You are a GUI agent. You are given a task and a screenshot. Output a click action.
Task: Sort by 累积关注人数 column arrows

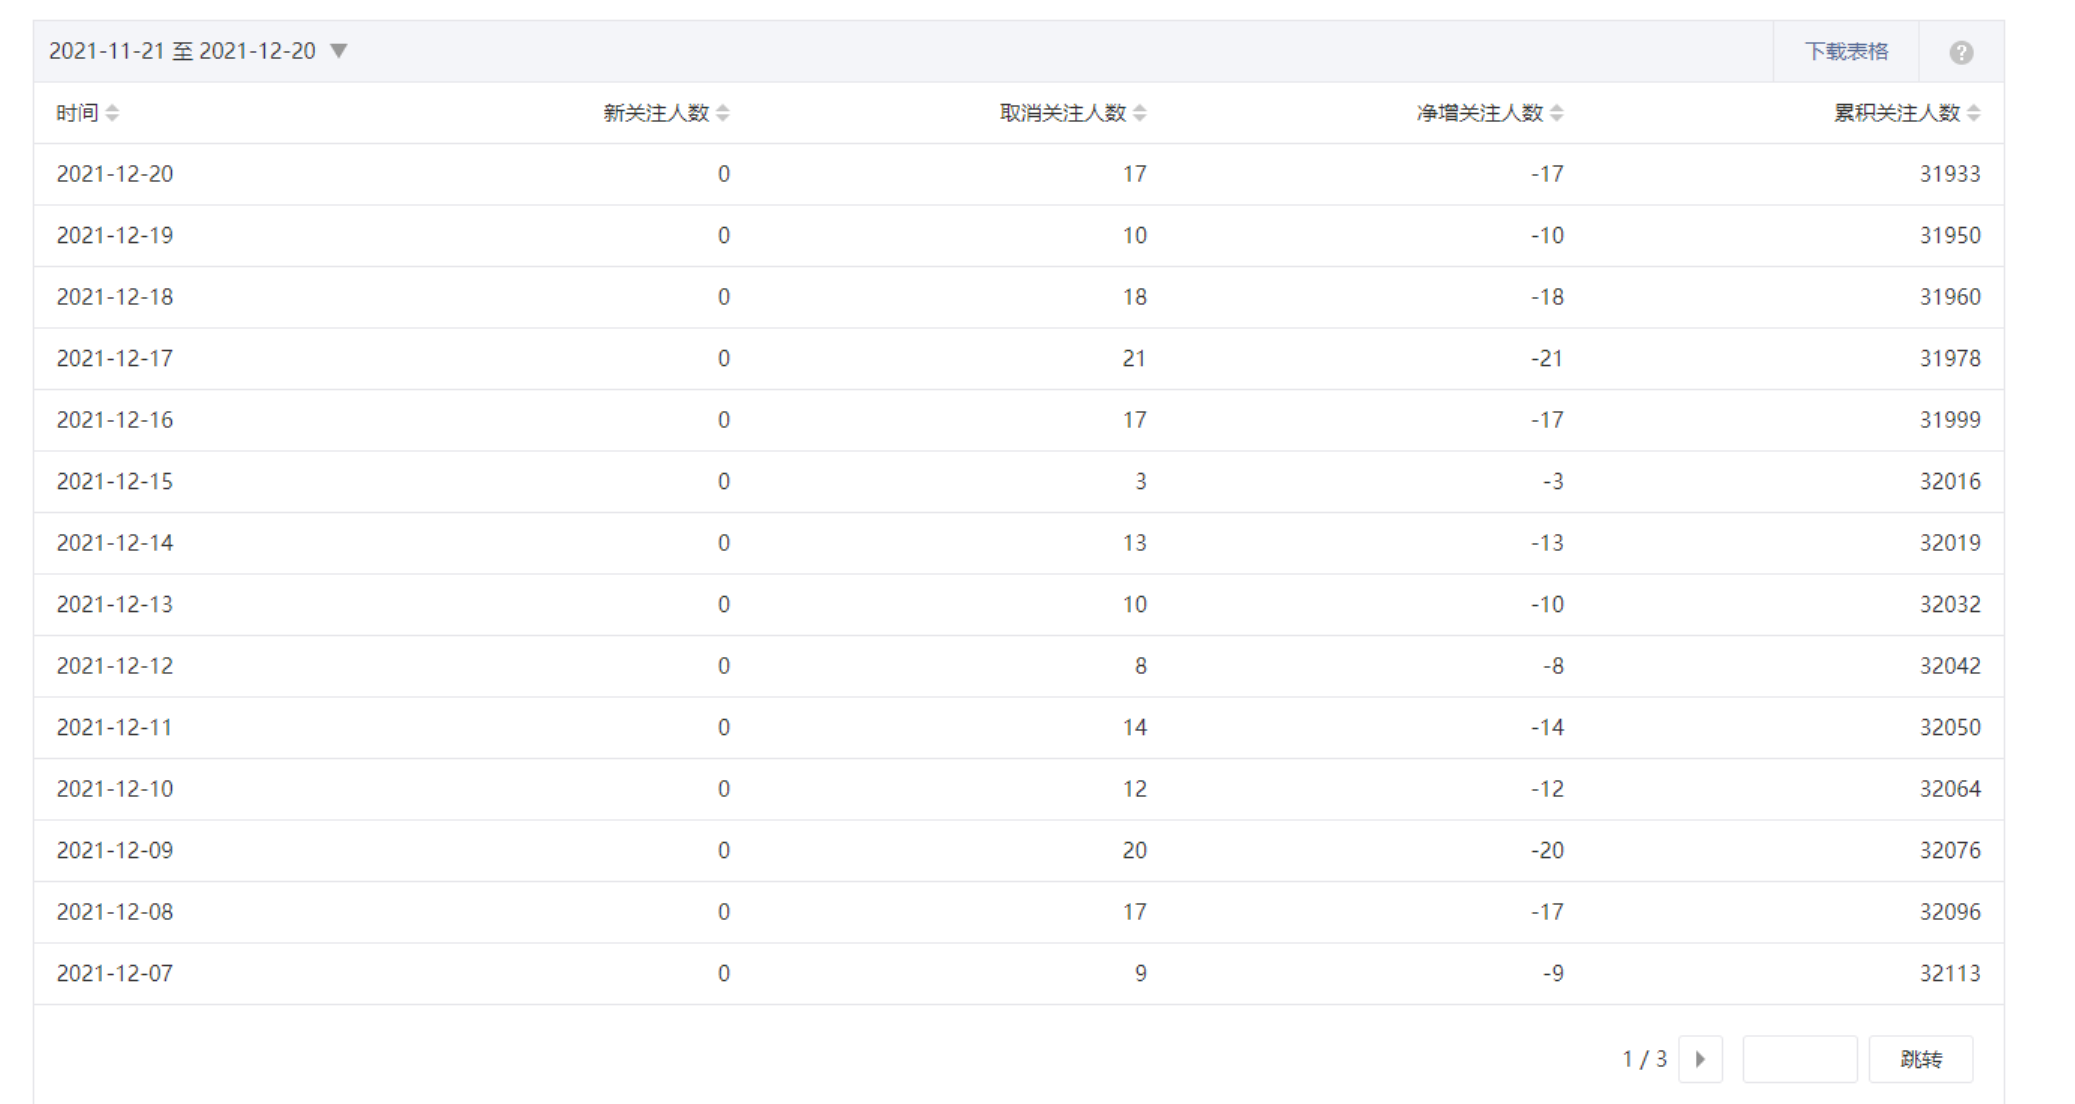click(x=1974, y=113)
